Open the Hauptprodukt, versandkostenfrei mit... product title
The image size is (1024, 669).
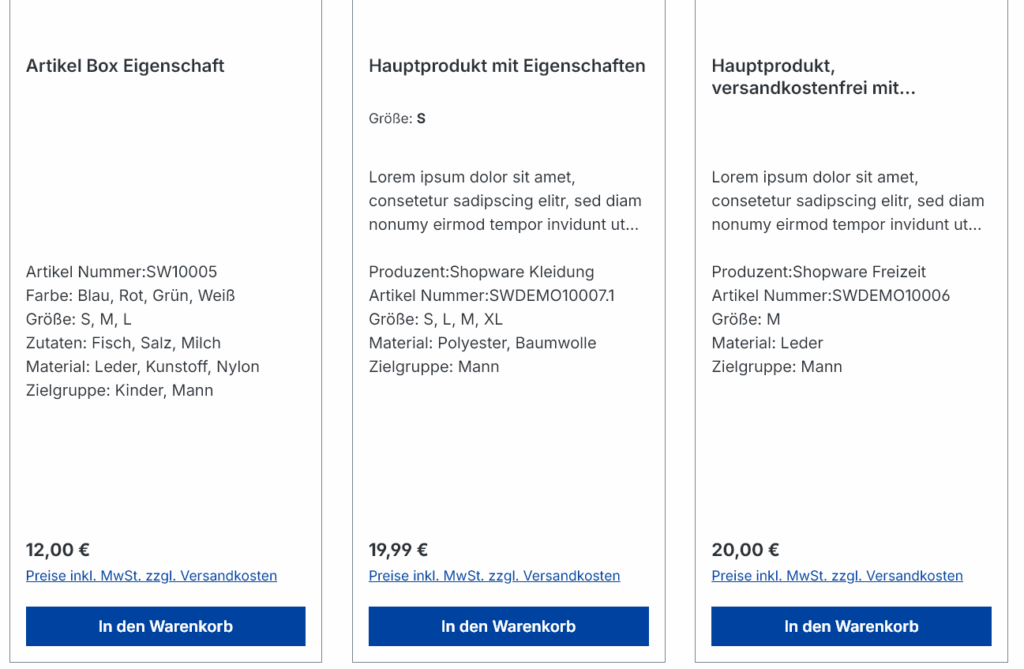coord(814,76)
